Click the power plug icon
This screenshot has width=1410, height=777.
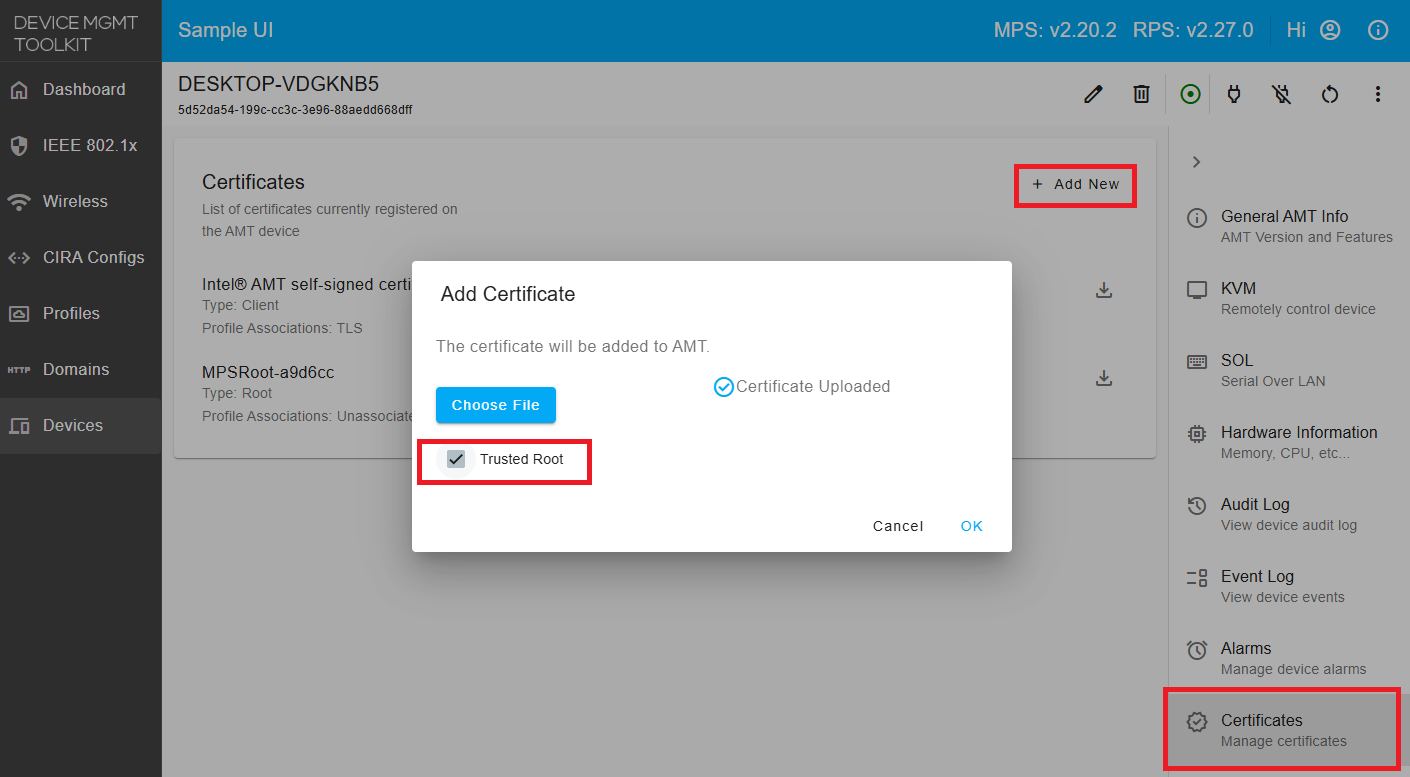coord(1234,94)
